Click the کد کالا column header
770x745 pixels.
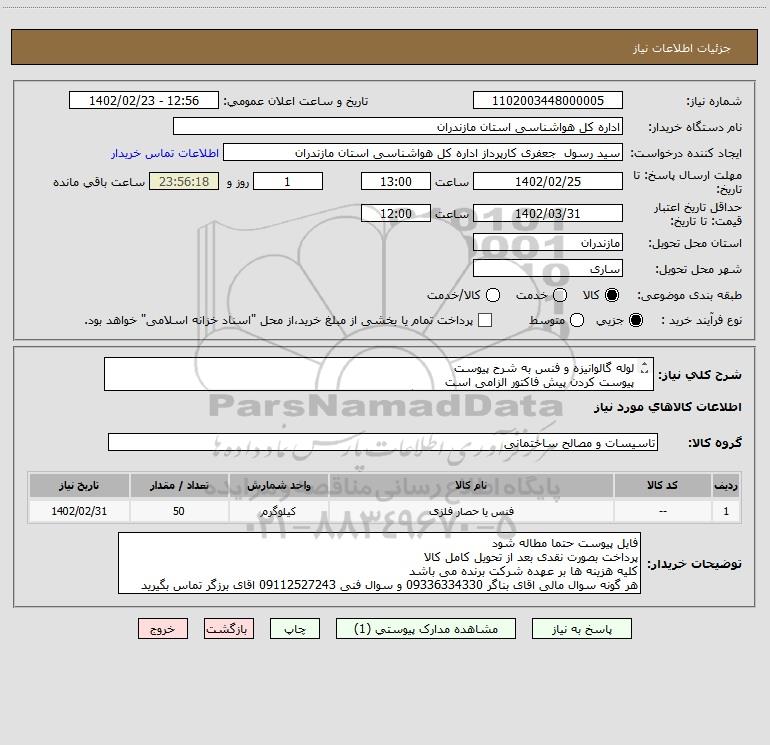(662, 485)
